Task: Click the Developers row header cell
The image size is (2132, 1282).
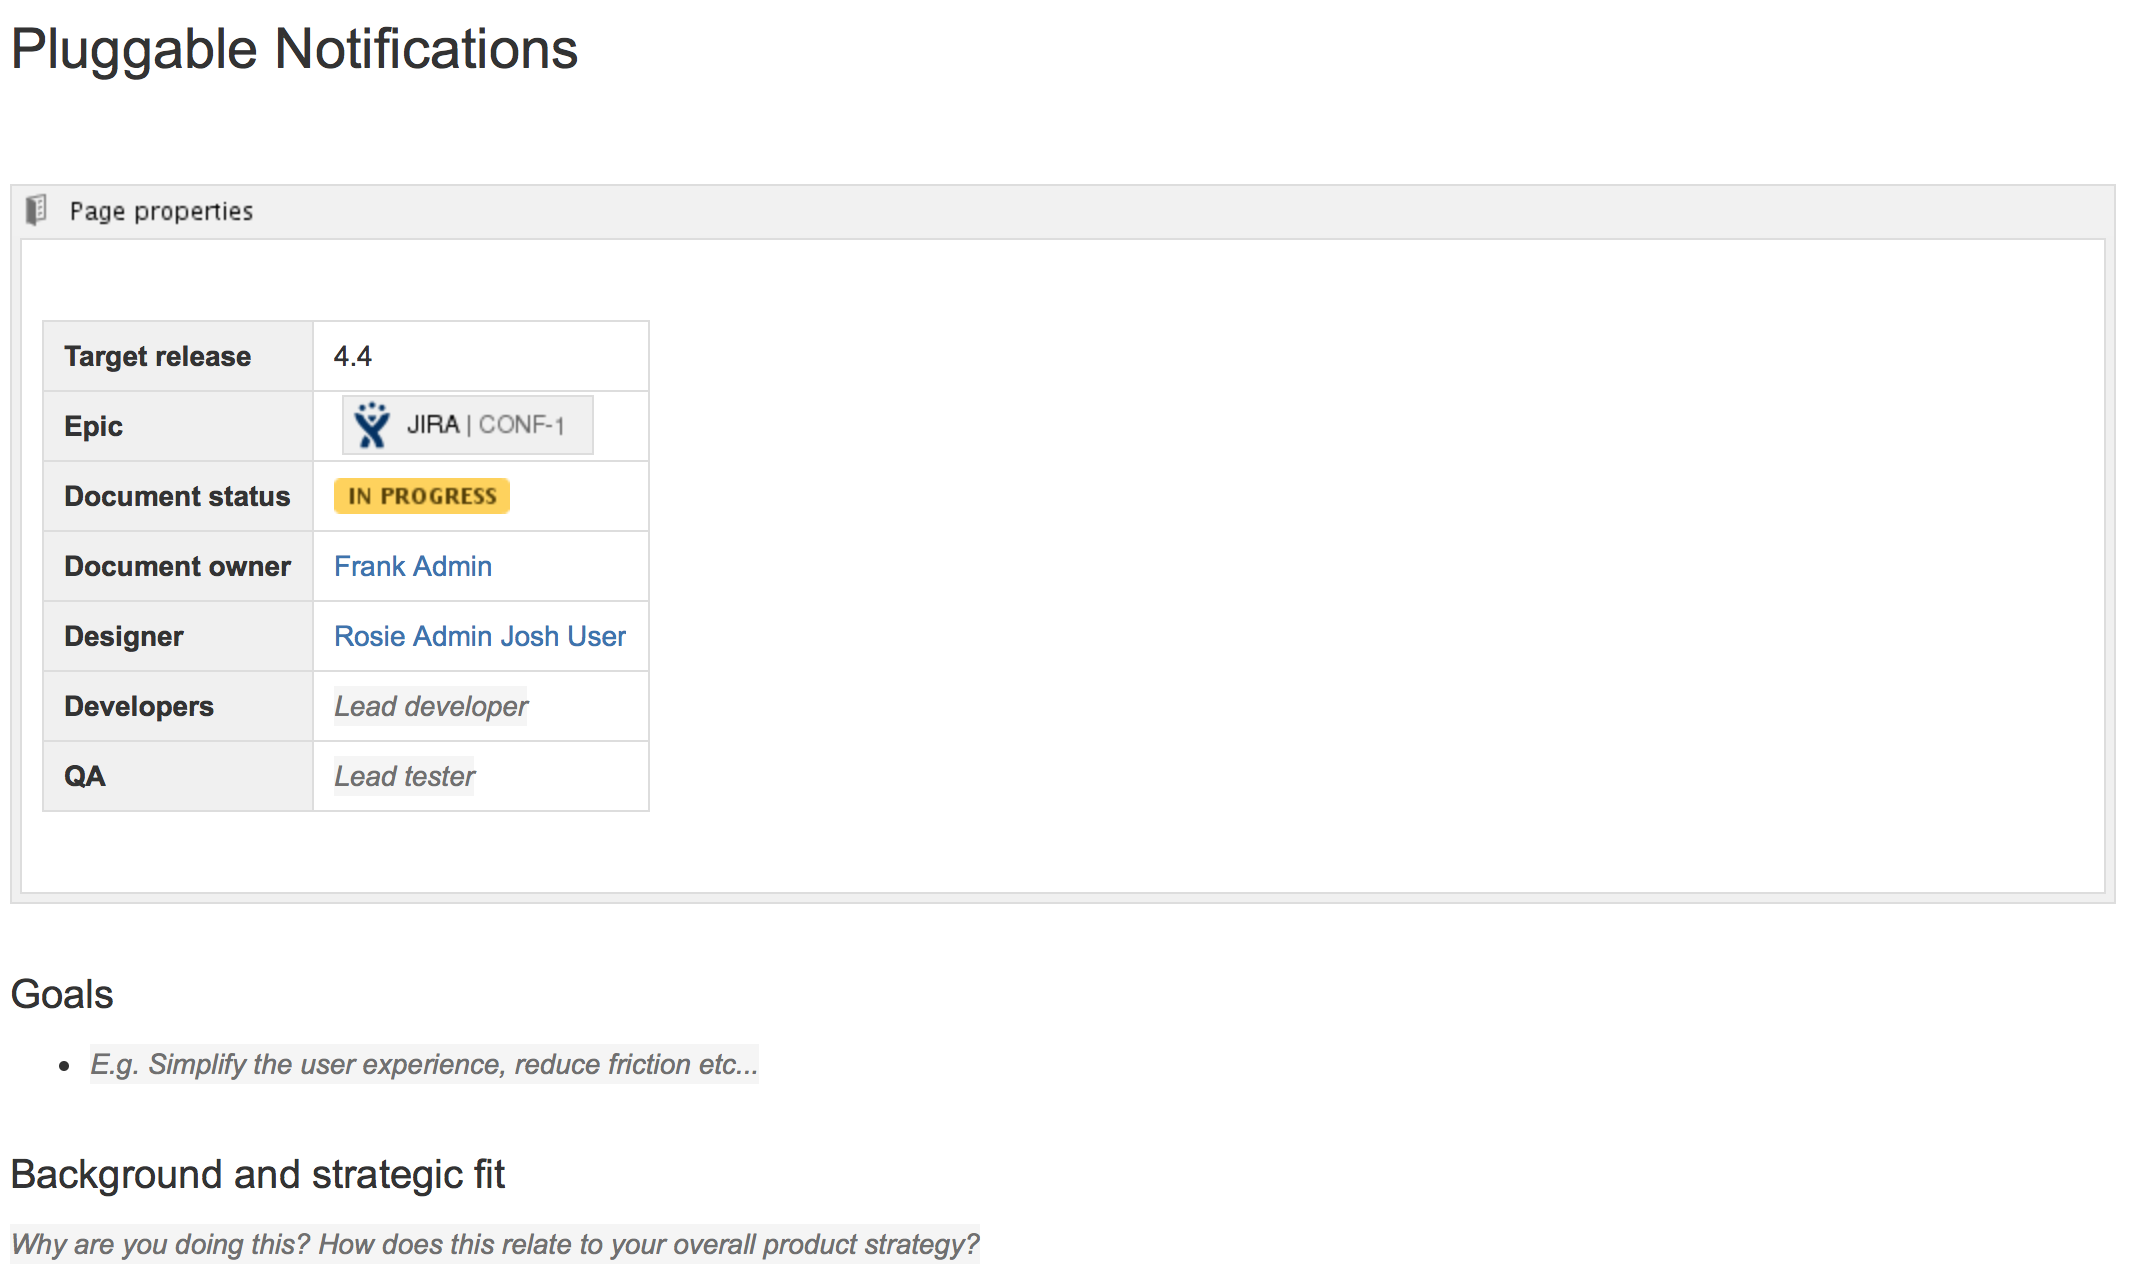Action: (139, 706)
